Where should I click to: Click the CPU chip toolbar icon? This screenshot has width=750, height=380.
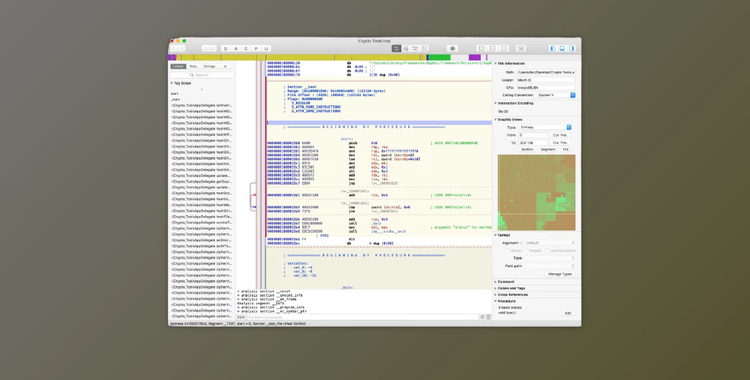pyautogui.click(x=452, y=48)
